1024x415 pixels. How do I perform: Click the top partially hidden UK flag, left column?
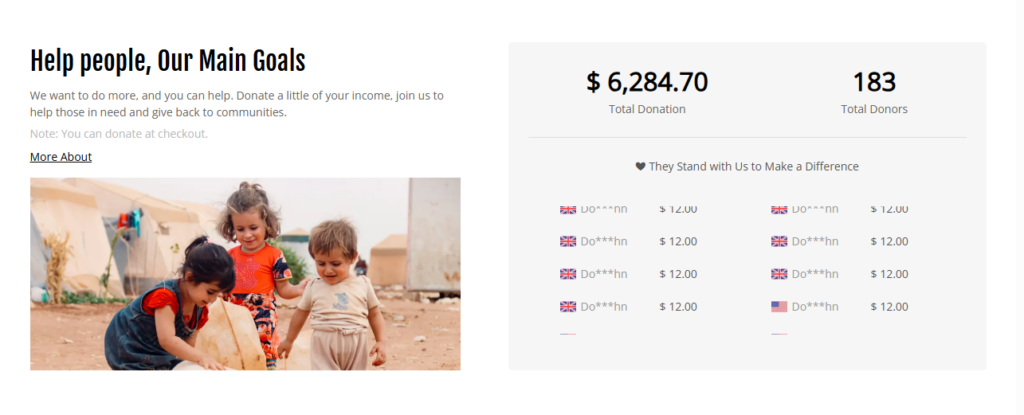point(568,210)
